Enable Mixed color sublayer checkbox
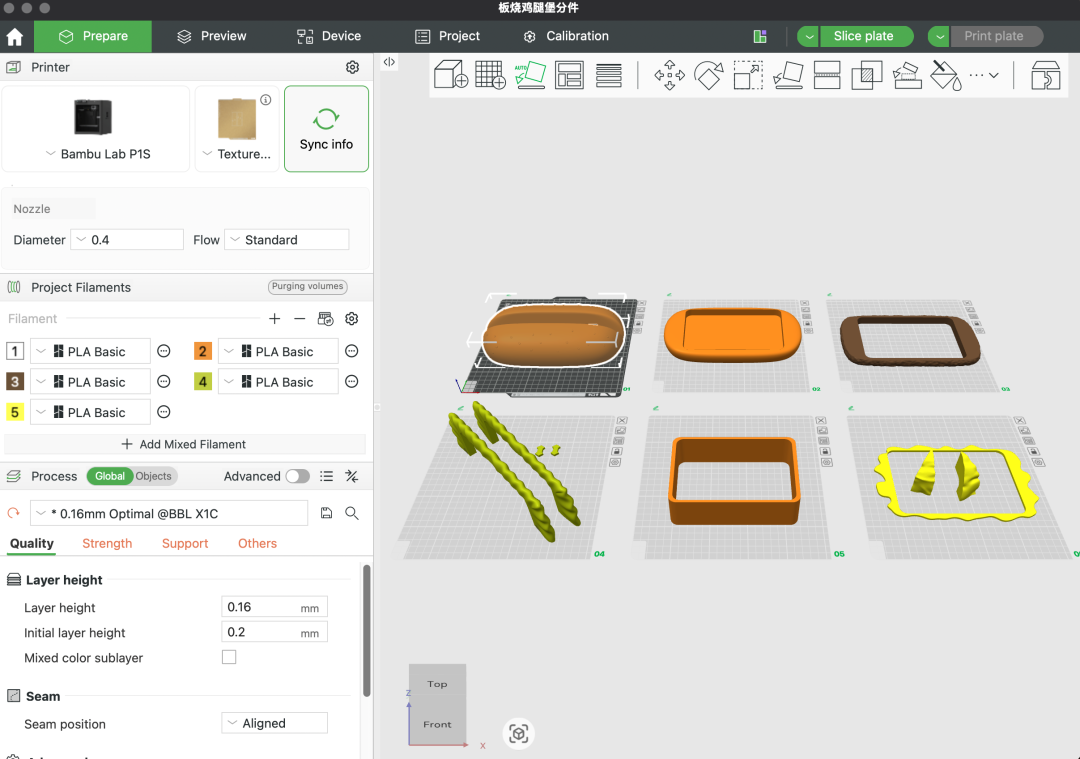The height and width of the screenshot is (759, 1080). coord(229,657)
